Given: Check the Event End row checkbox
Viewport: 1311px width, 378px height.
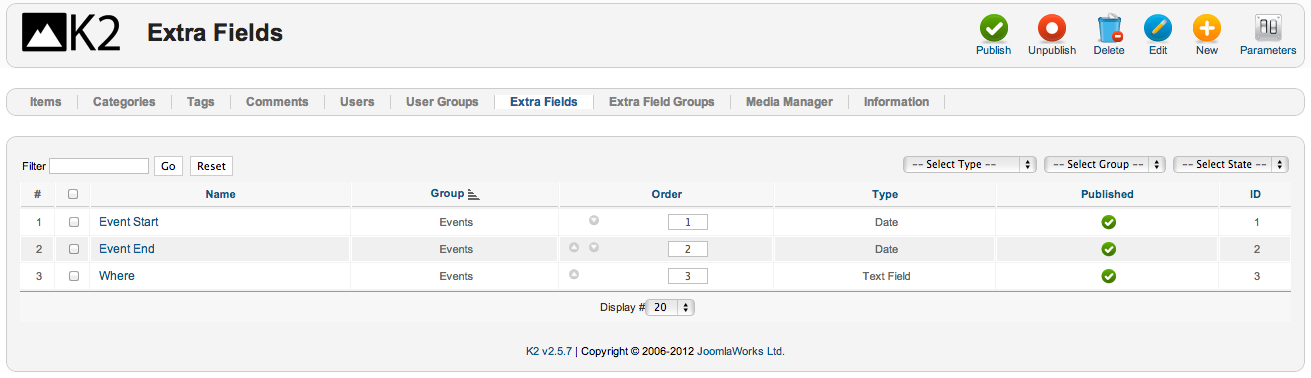Looking at the screenshot, I should pos(74,249).
